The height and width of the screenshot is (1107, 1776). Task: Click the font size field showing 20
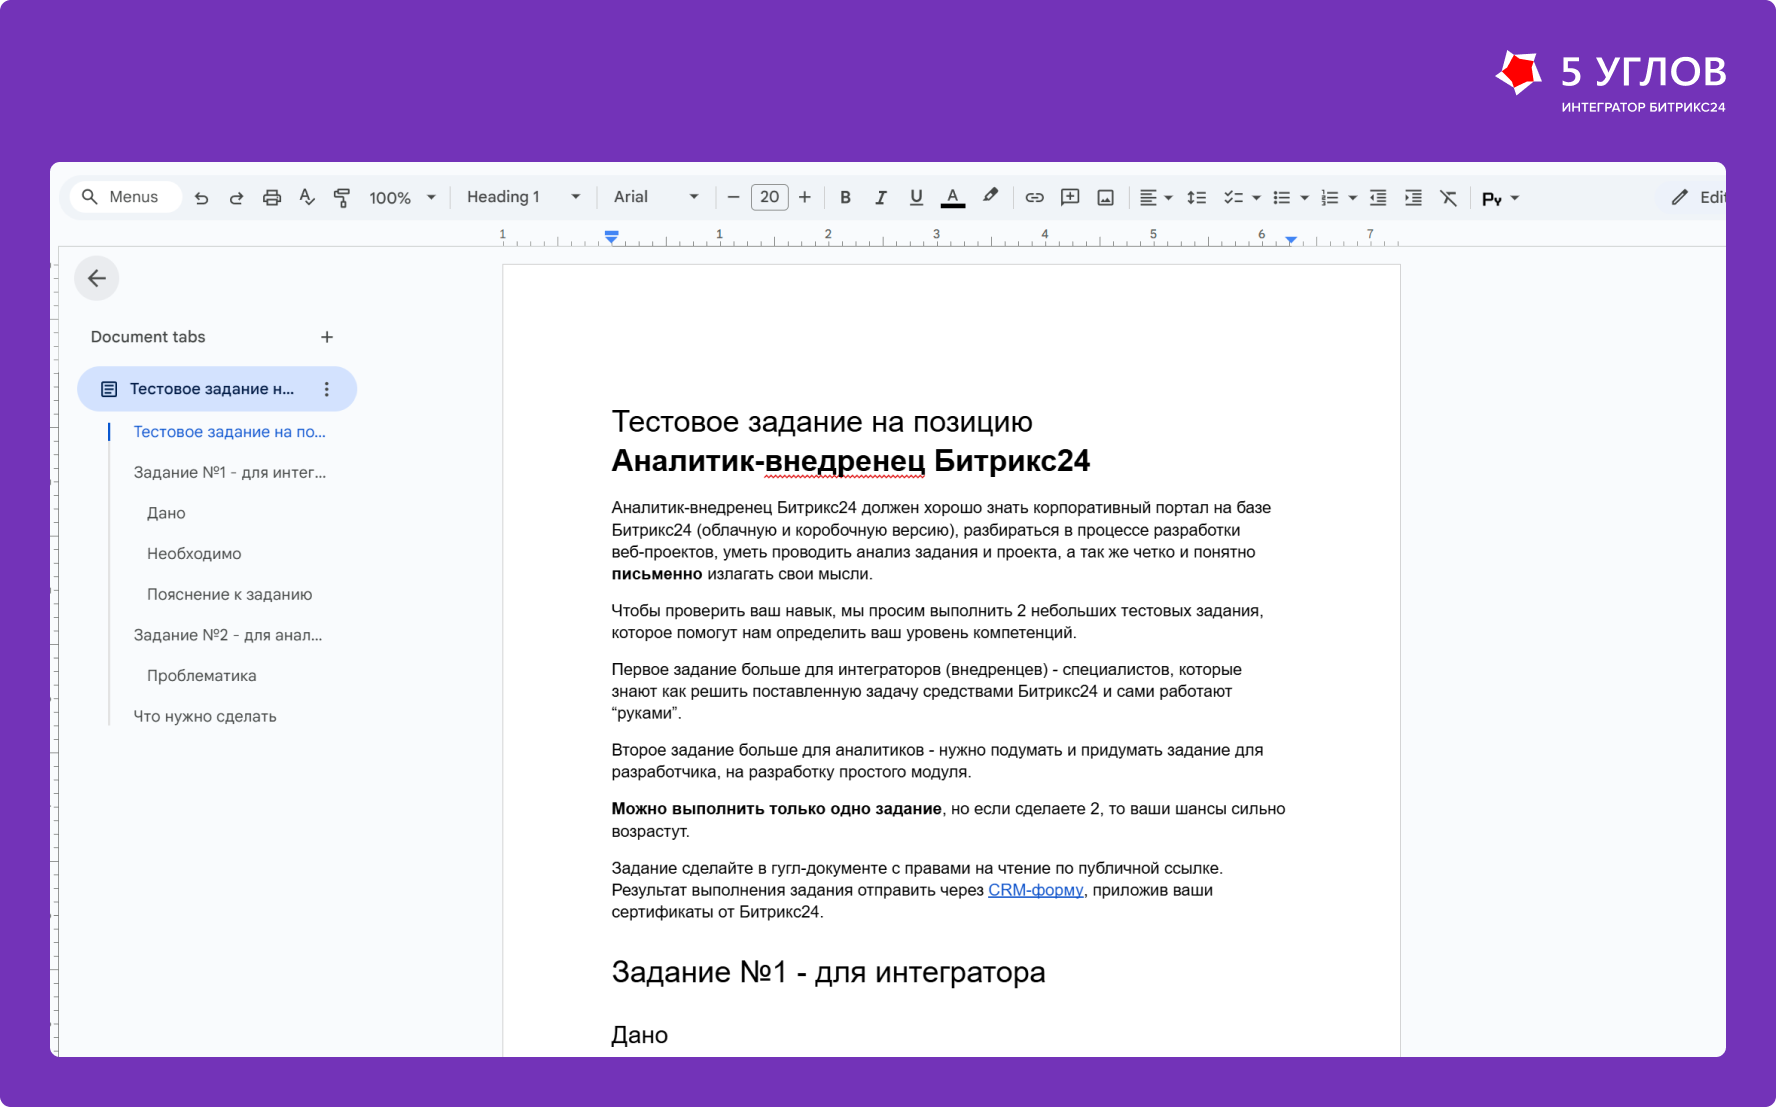point(769,197)
